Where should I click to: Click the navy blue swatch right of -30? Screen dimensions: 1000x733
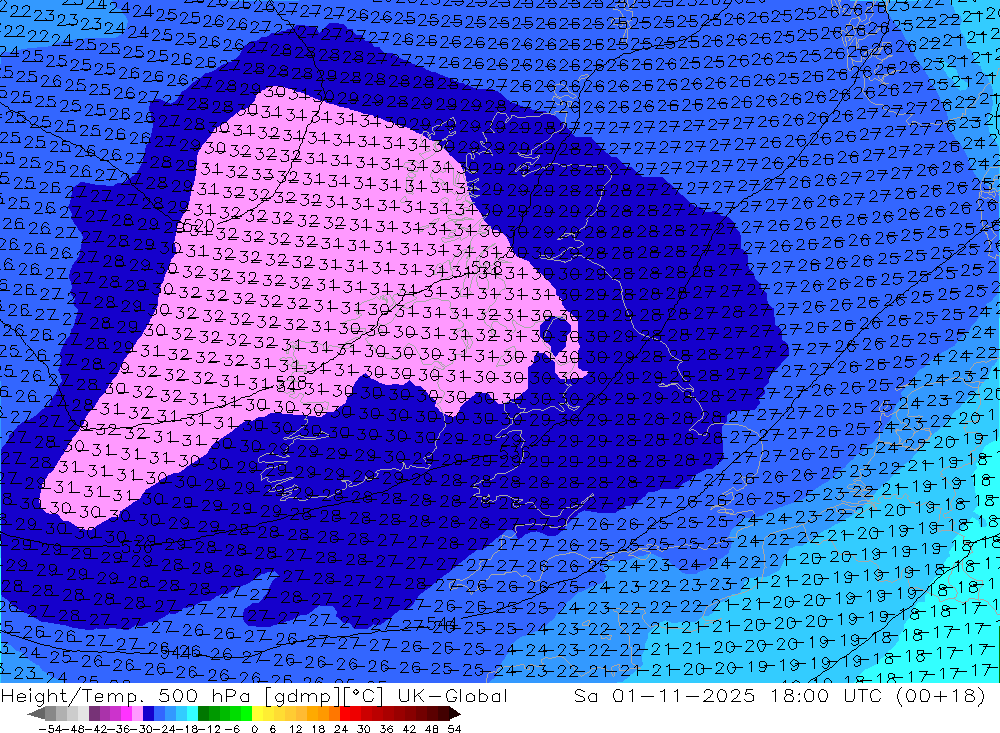pyautogui.click(x=148, y=714)
